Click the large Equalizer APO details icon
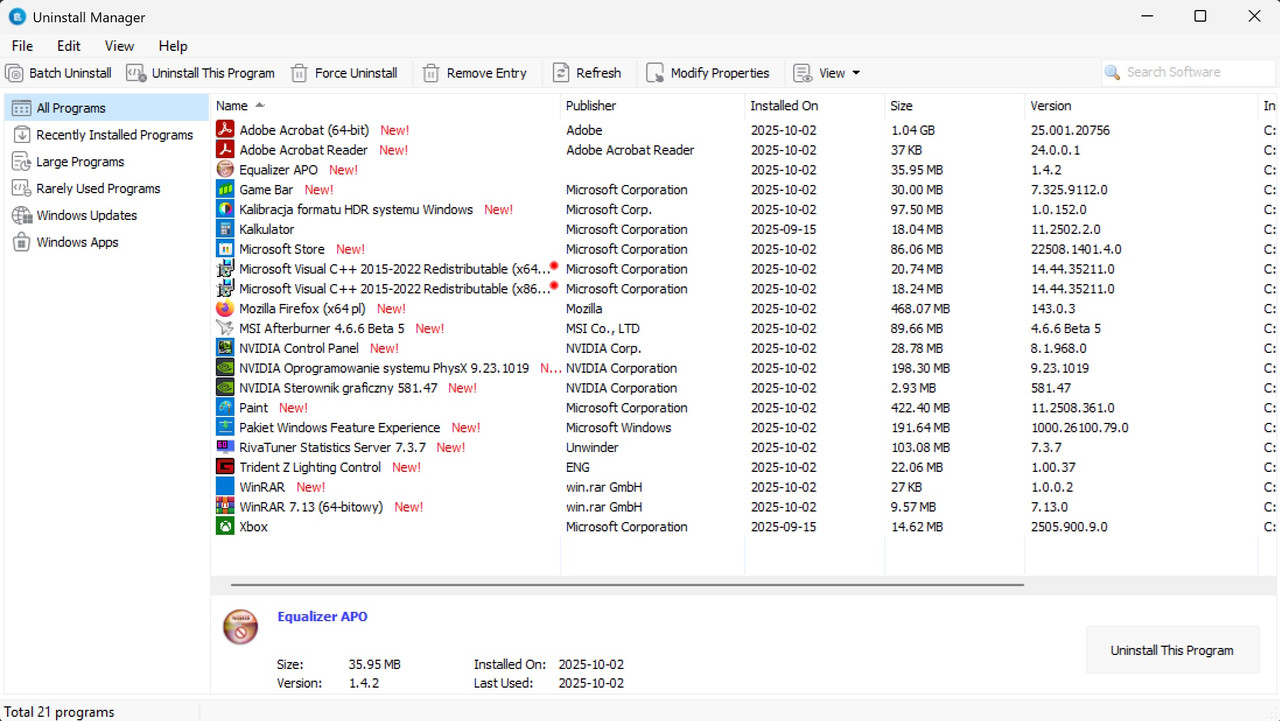 (x=240, y=628)
